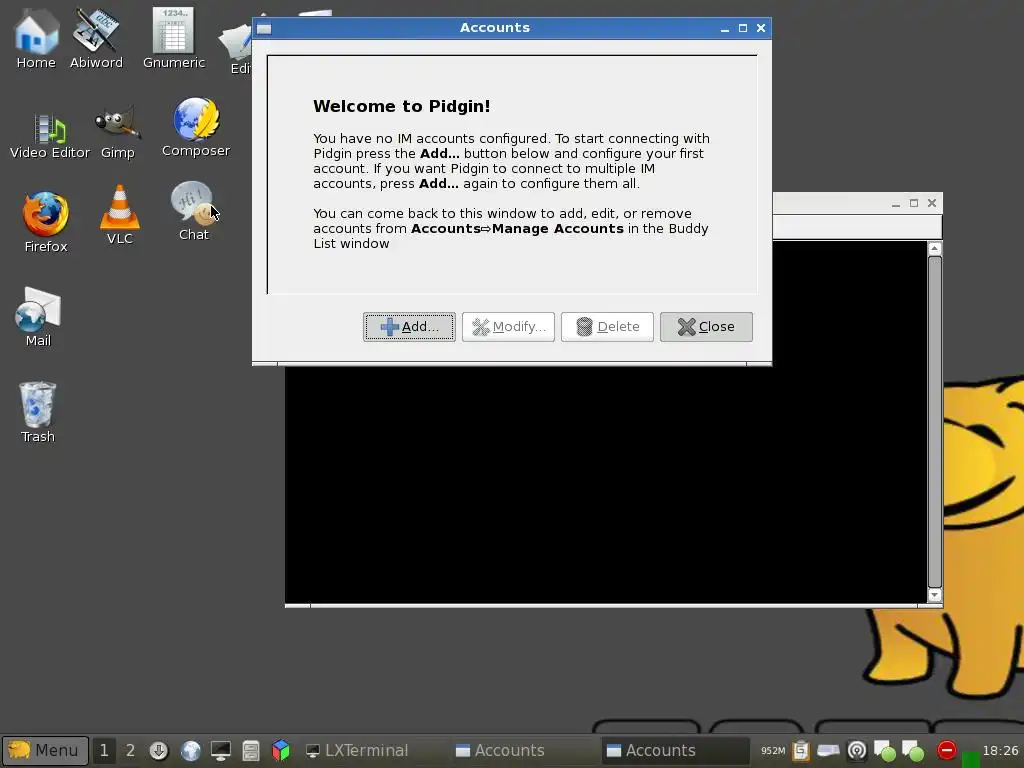Screen dimensions: 1024x768
Task: Maximize the background terminal window
Action: [914, 203]
